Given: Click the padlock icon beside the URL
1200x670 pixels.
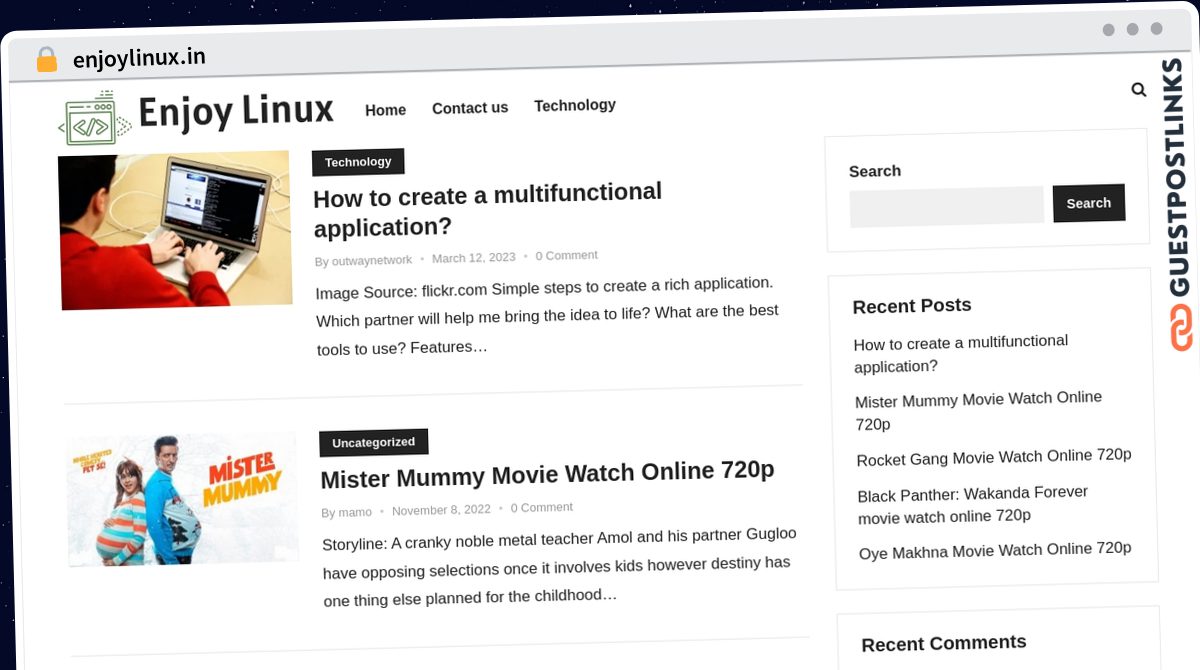Looking at the screenshot, I should [46, 60].
